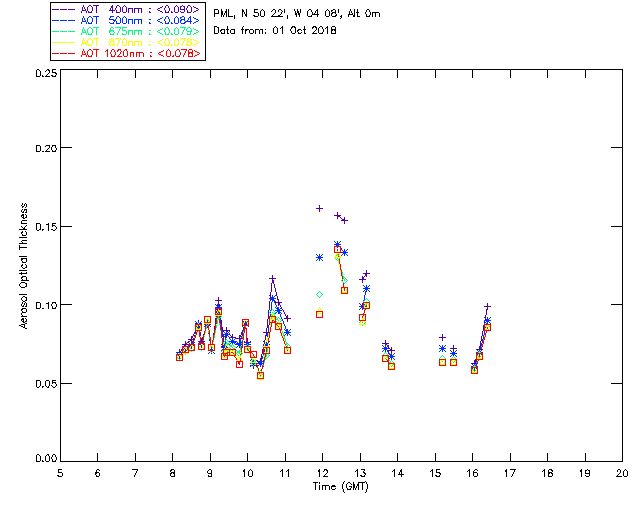Click the x-axis tick label 8
Screen dimensions: 640x512
click(173, 473)
